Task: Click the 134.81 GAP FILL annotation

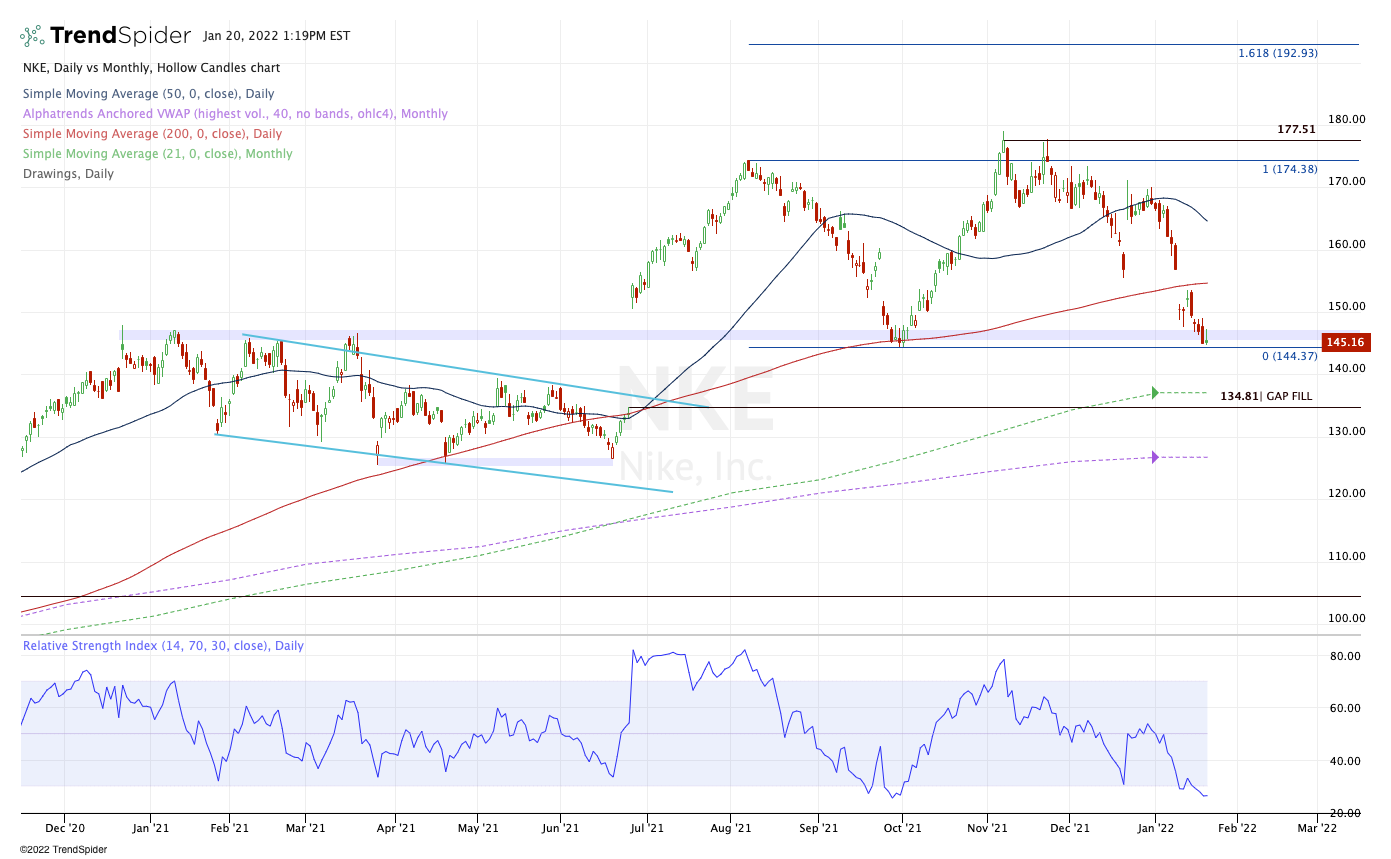Action: click(1265, 396)
